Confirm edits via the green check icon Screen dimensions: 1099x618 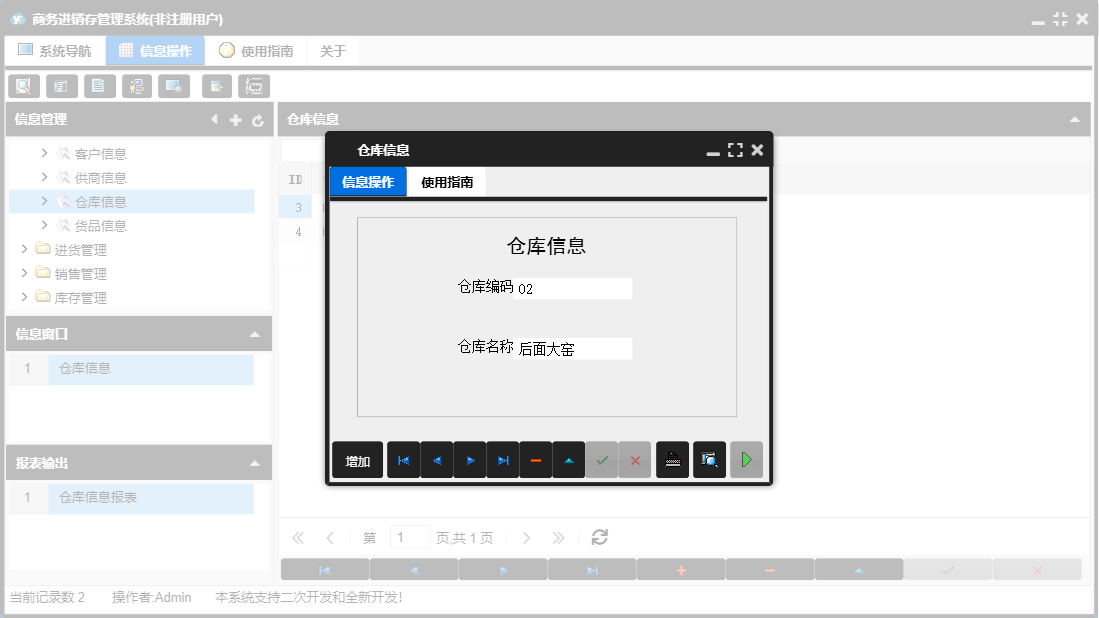[x=602, y=460]
